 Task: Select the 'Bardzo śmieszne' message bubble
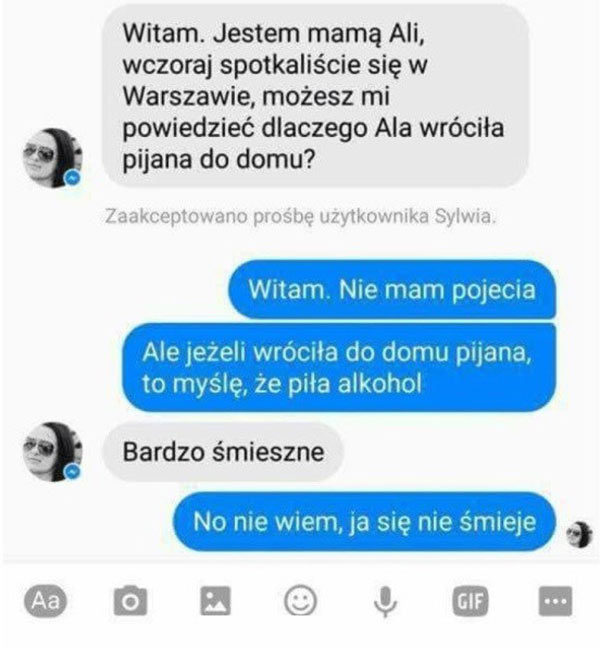tap(223, 452)
